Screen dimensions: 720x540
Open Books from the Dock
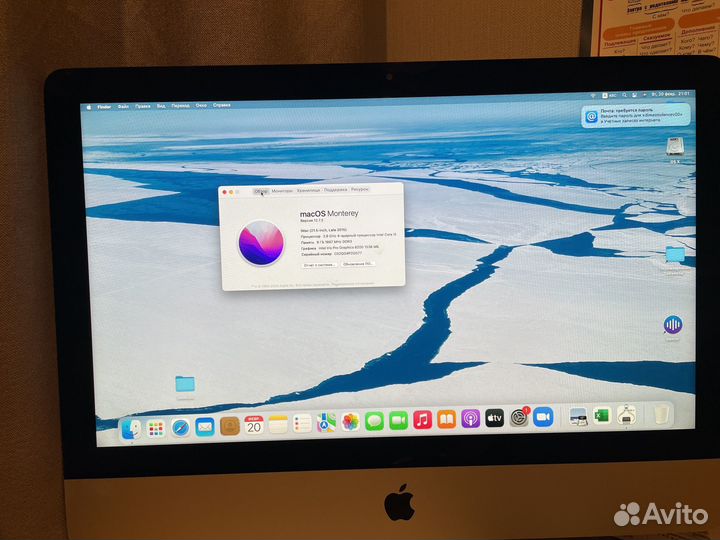[x=446, y=419]
